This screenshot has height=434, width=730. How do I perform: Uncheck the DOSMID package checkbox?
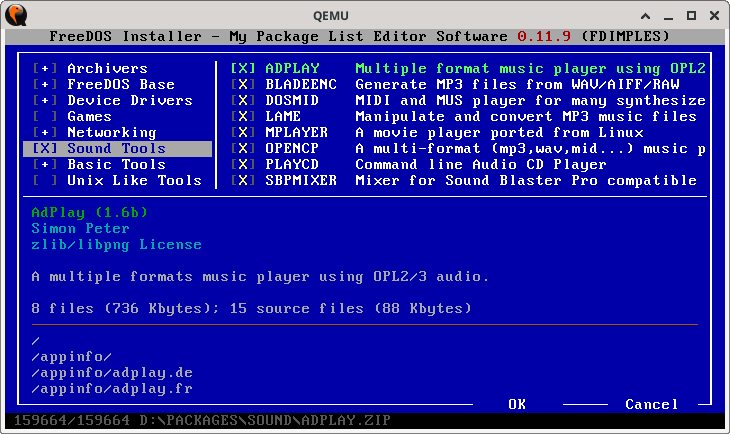tap(243, 100)
